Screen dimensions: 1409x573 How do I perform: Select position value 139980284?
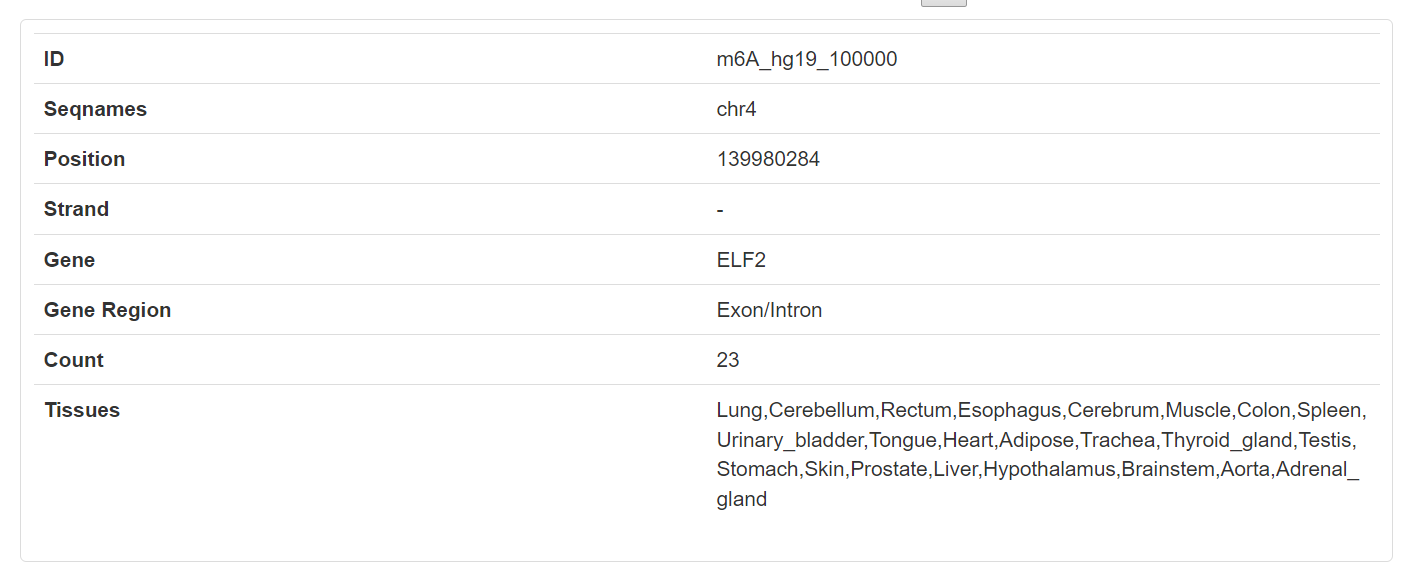coord(768,159)
